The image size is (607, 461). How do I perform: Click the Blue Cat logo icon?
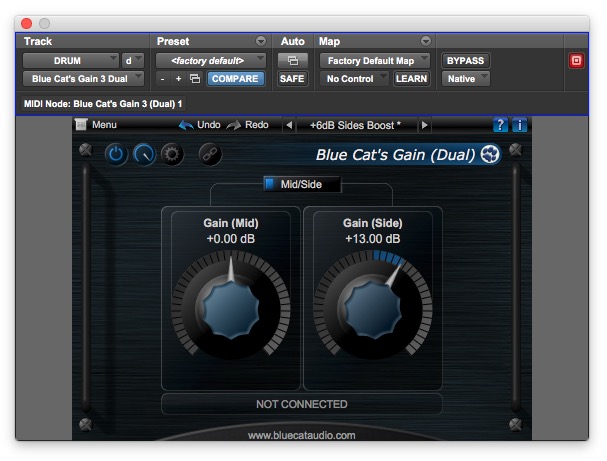click(x=490, y=154)
